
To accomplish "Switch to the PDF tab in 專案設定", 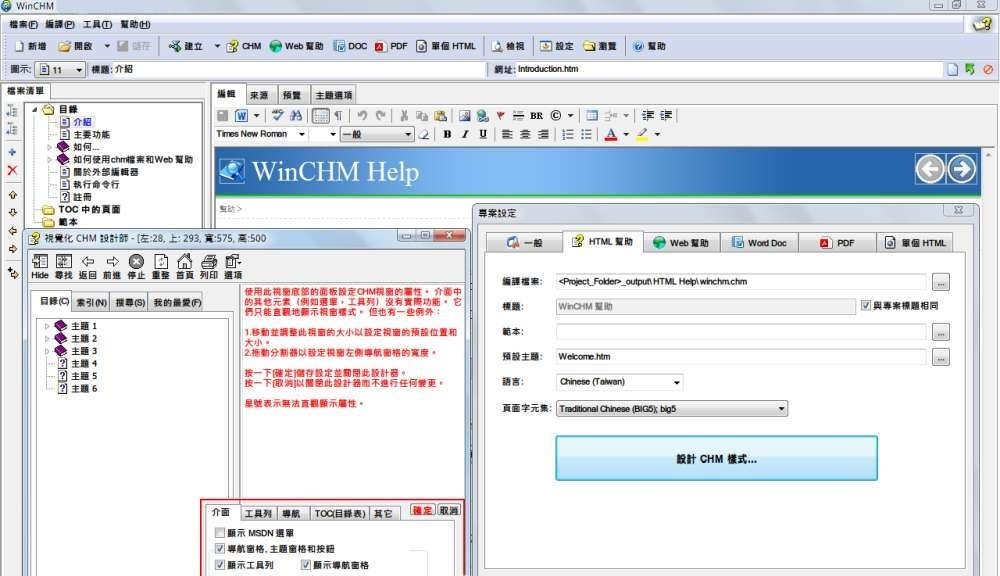I will (837, 243).
